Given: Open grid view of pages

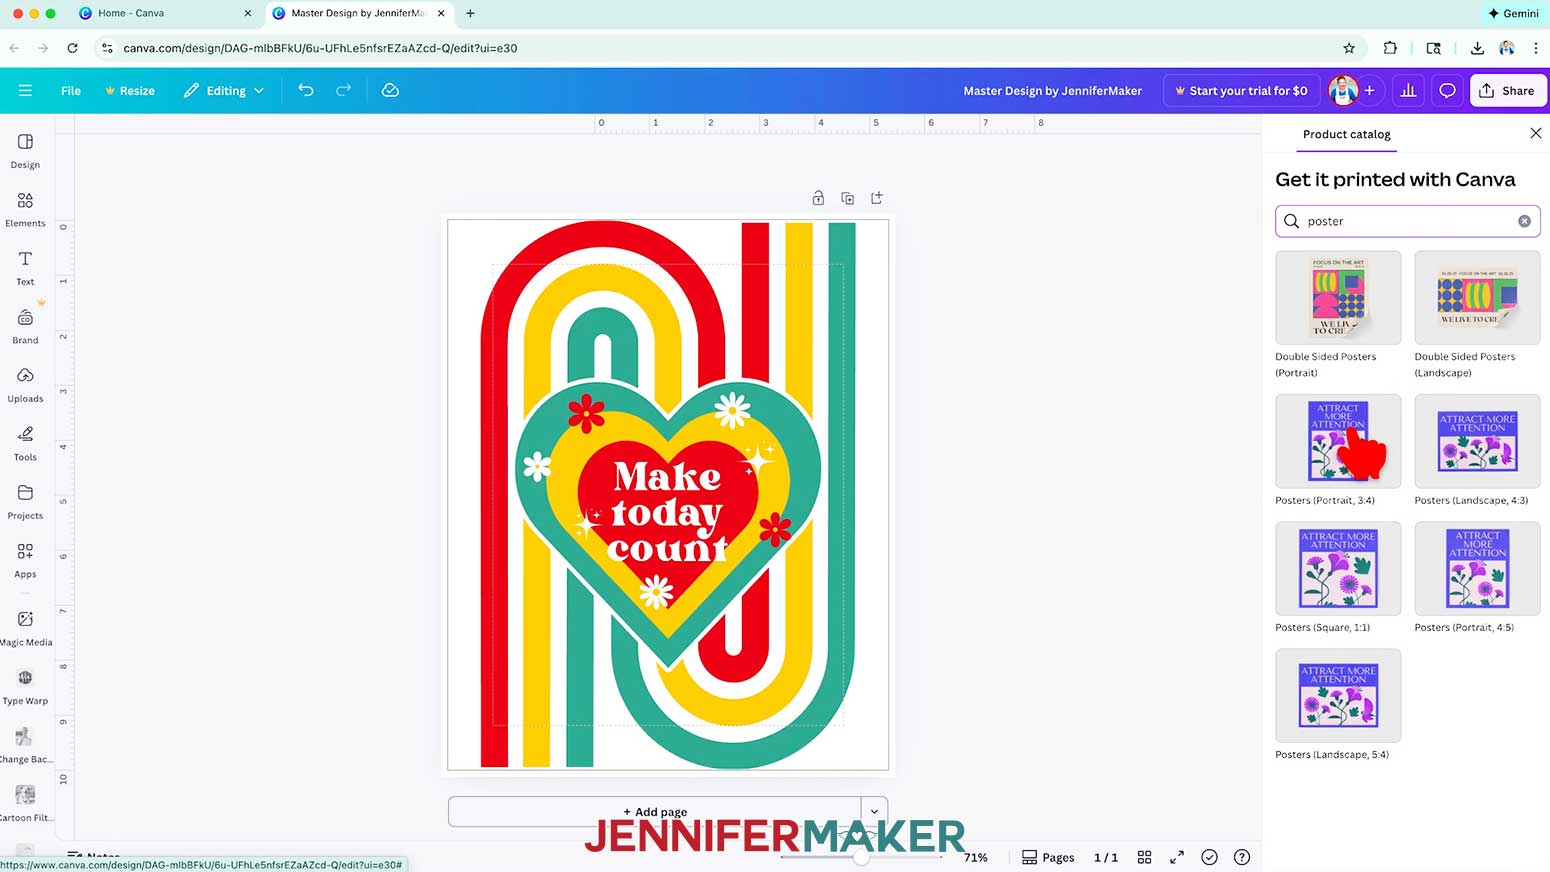Looking at the screenshot, I should pyautogui.click(x=1145, y=857).
